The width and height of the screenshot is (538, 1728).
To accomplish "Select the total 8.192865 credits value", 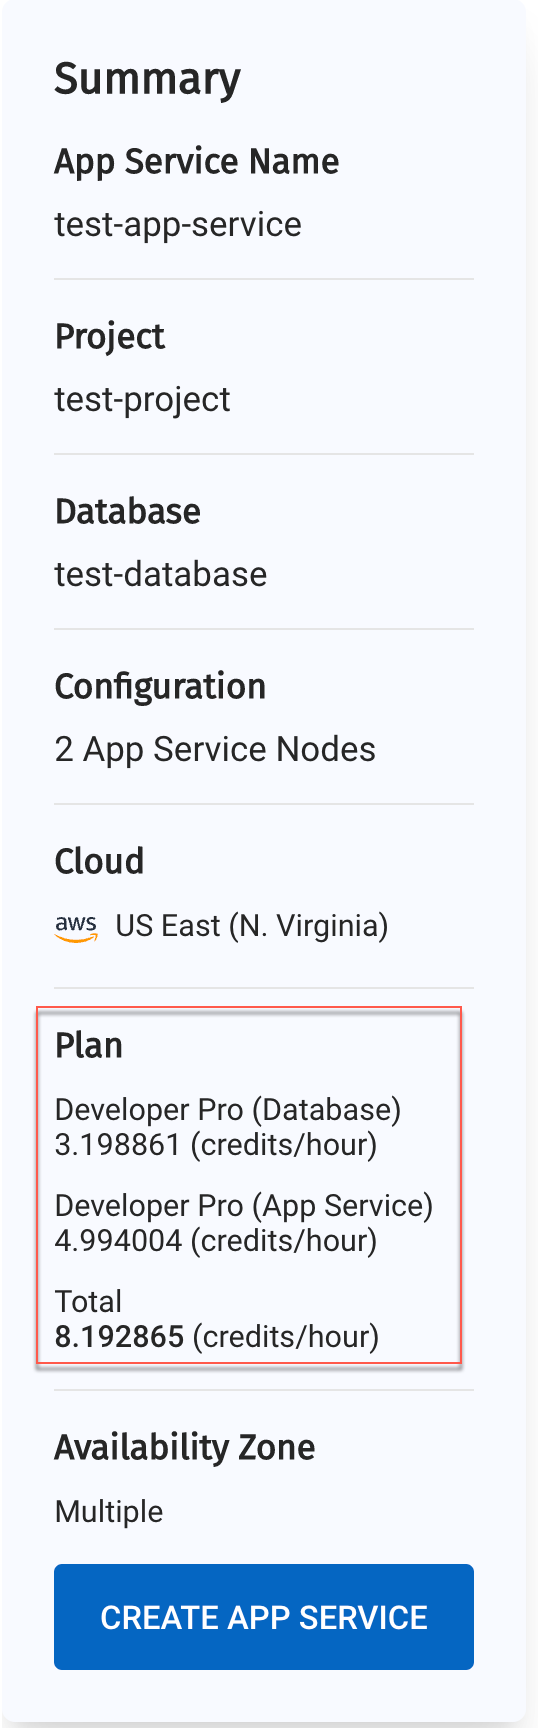I will pos(217,1336).
